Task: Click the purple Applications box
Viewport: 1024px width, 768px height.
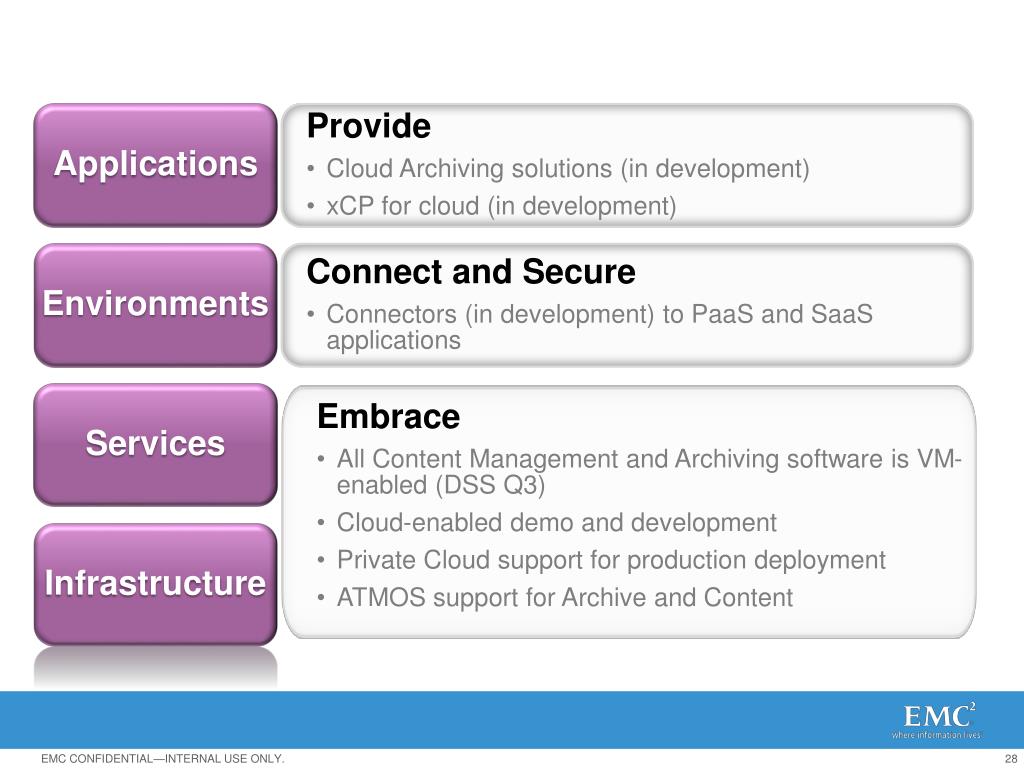Action: (155, 165)
